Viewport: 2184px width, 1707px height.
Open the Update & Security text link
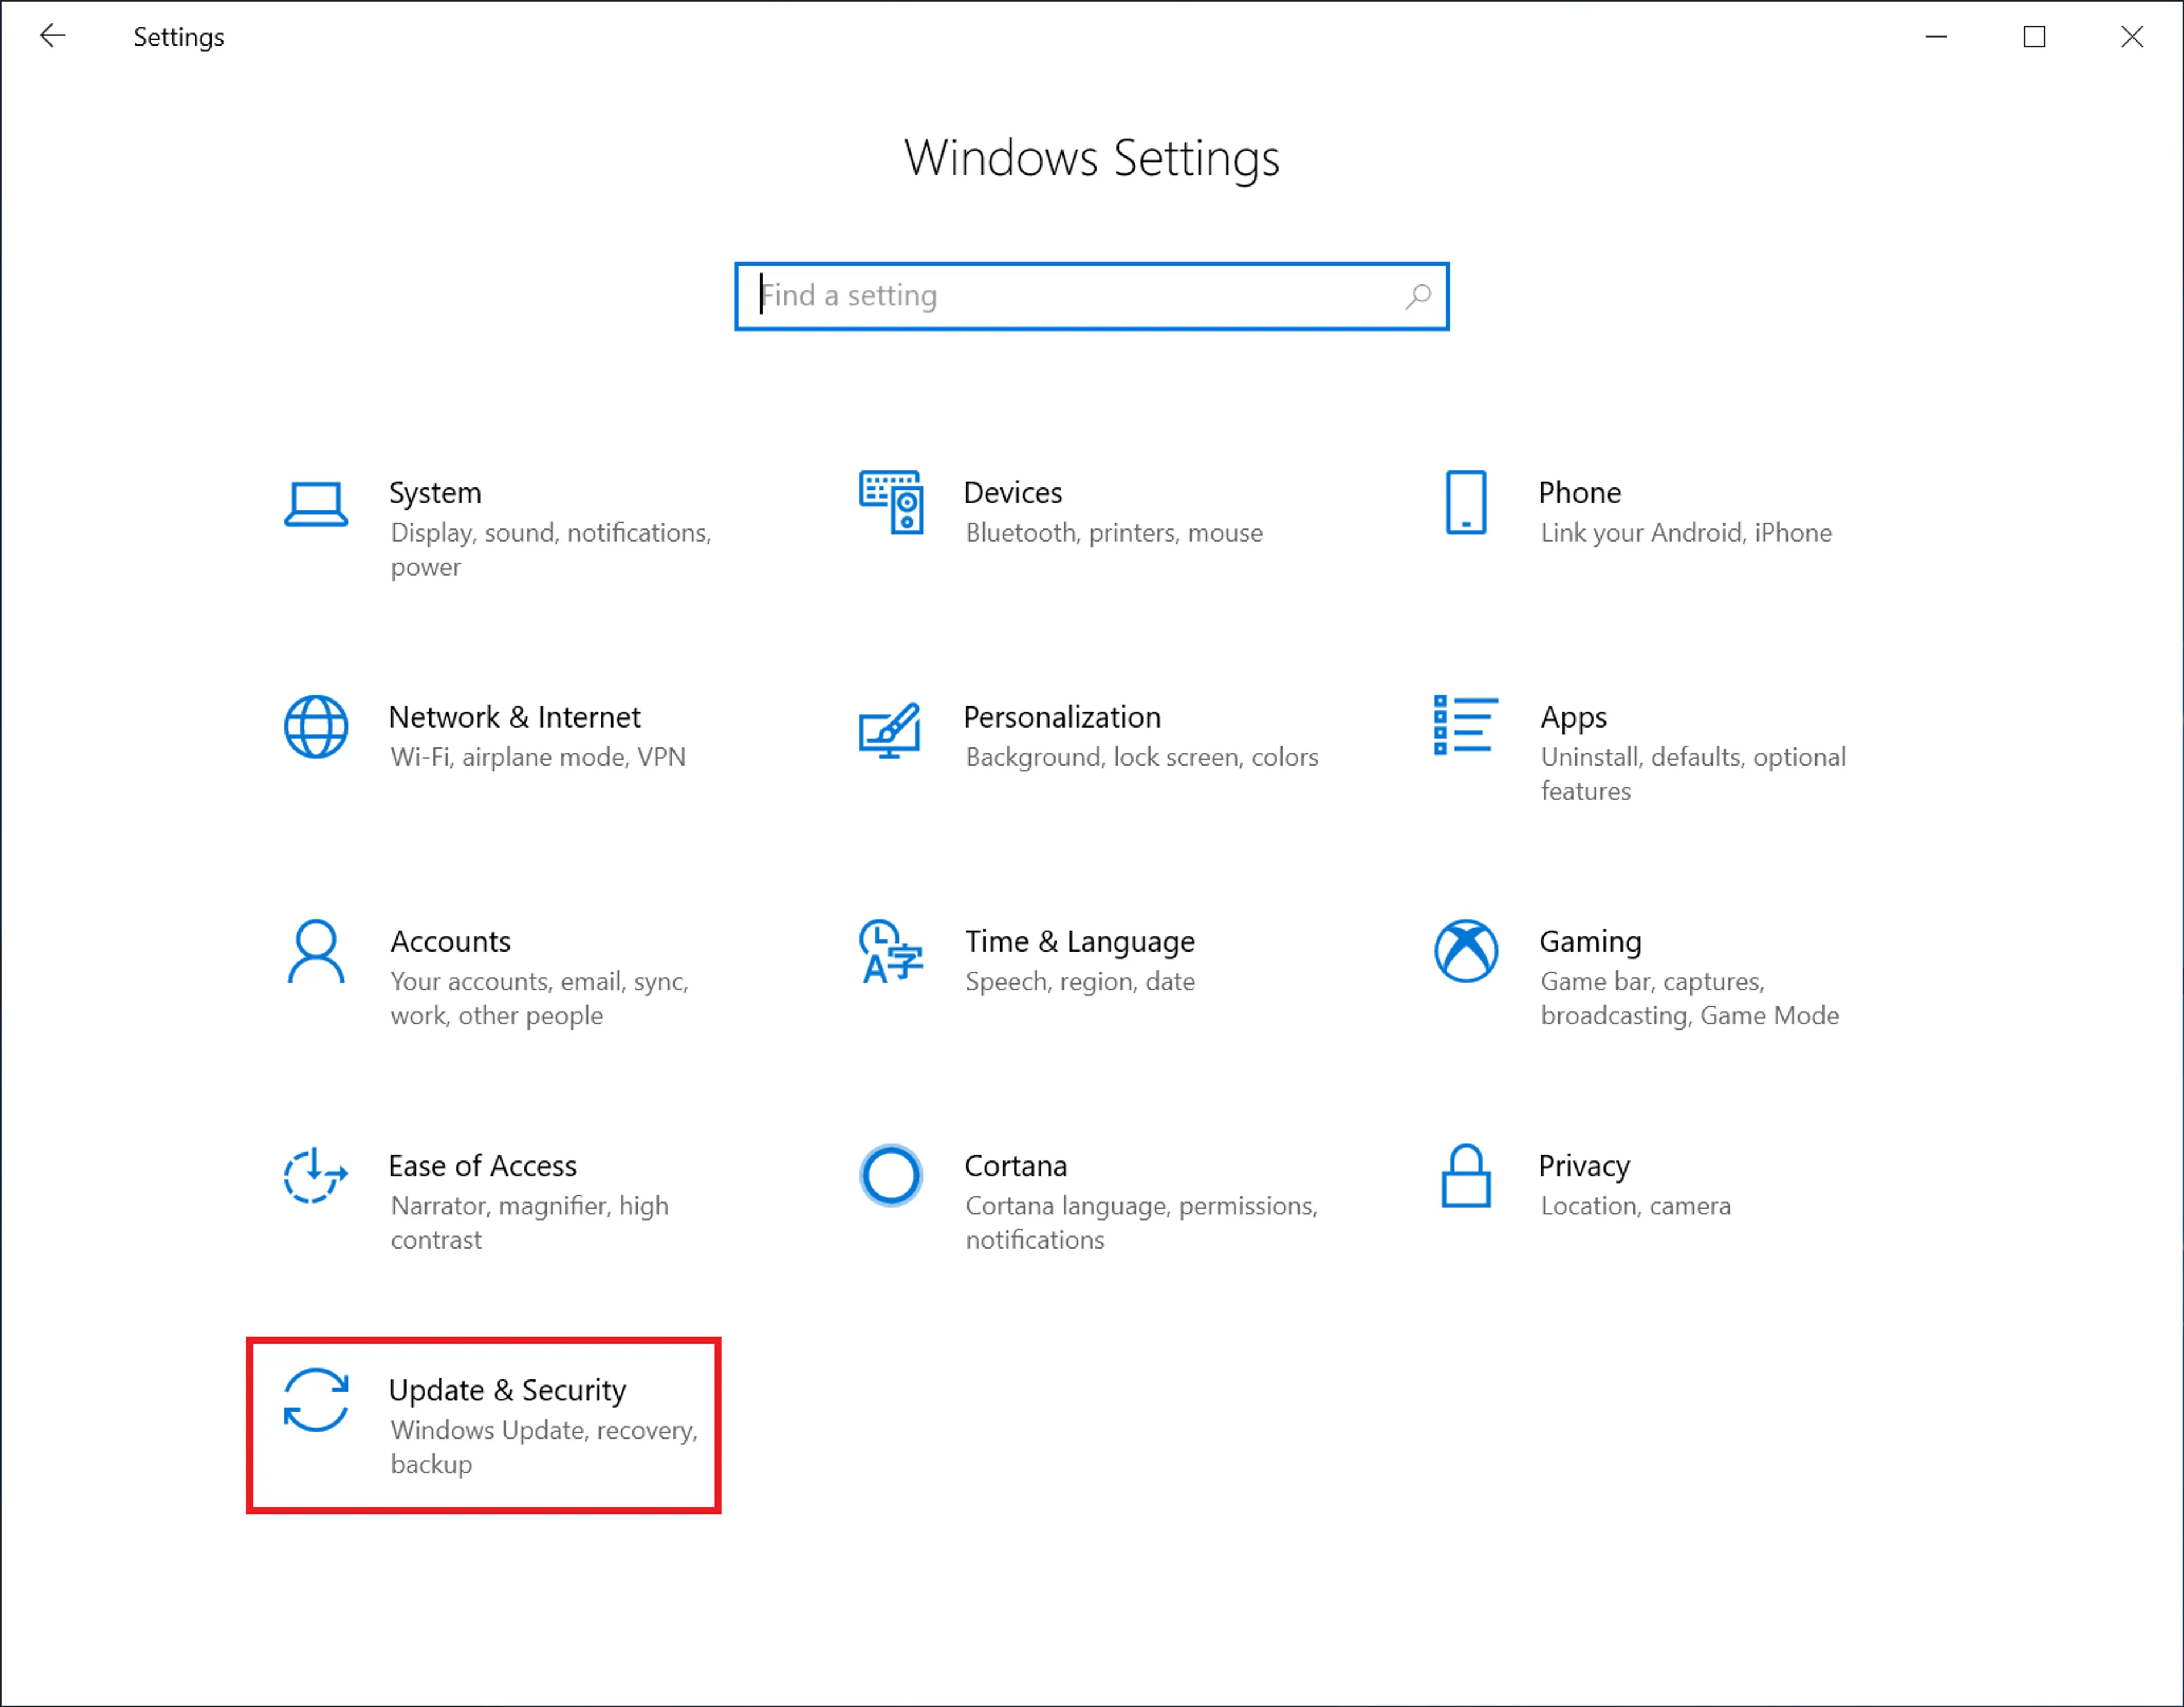[507, 1390]
